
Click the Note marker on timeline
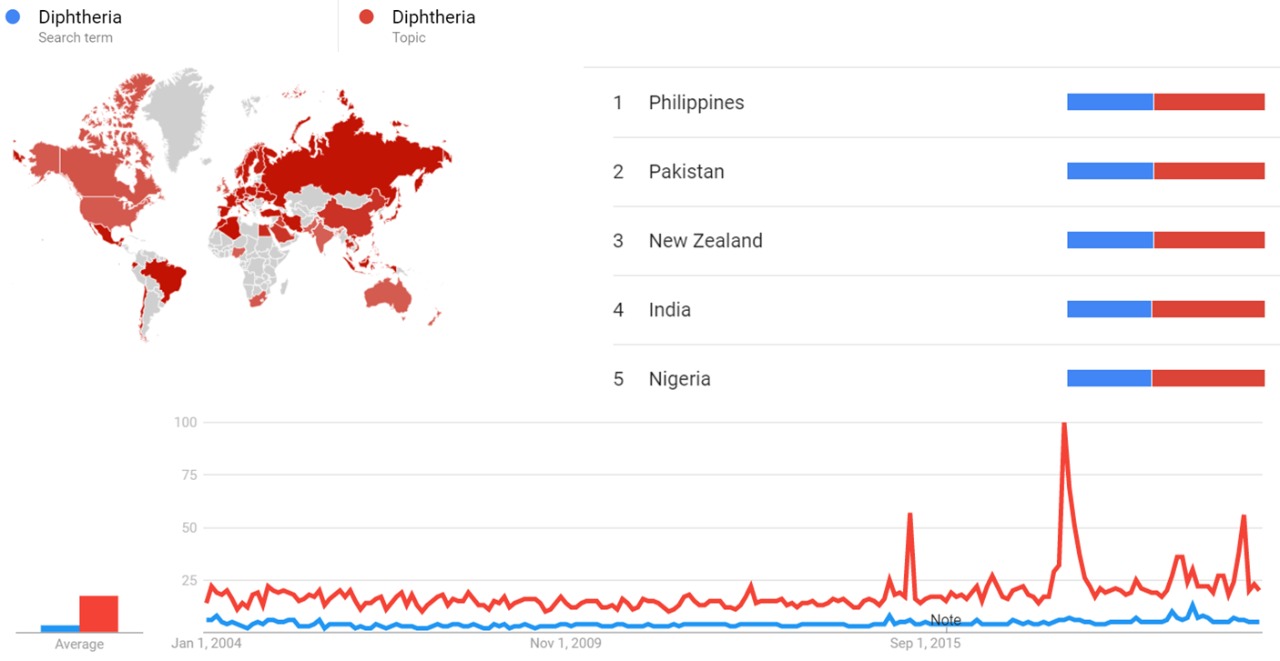(945, 620)
